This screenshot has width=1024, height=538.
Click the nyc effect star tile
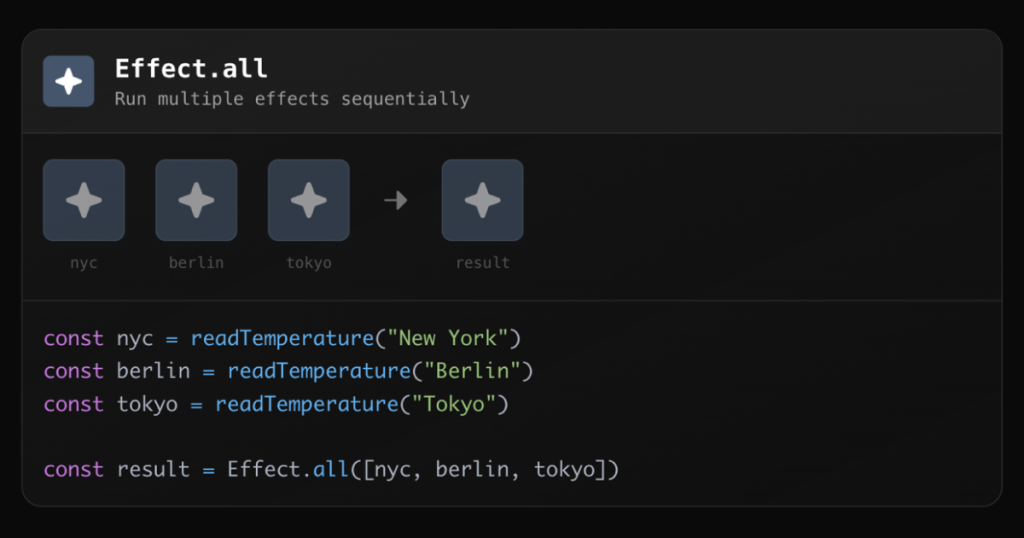84,200
